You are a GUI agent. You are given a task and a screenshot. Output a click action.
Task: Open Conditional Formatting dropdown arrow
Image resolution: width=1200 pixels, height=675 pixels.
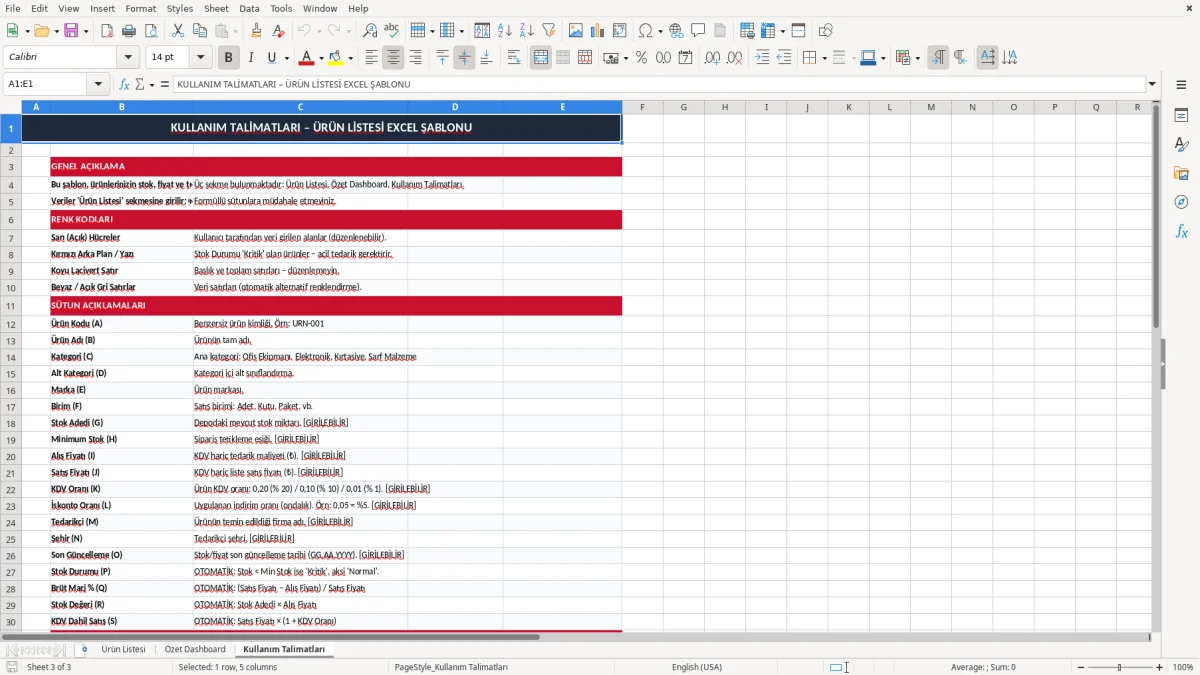tap(917, 58)
